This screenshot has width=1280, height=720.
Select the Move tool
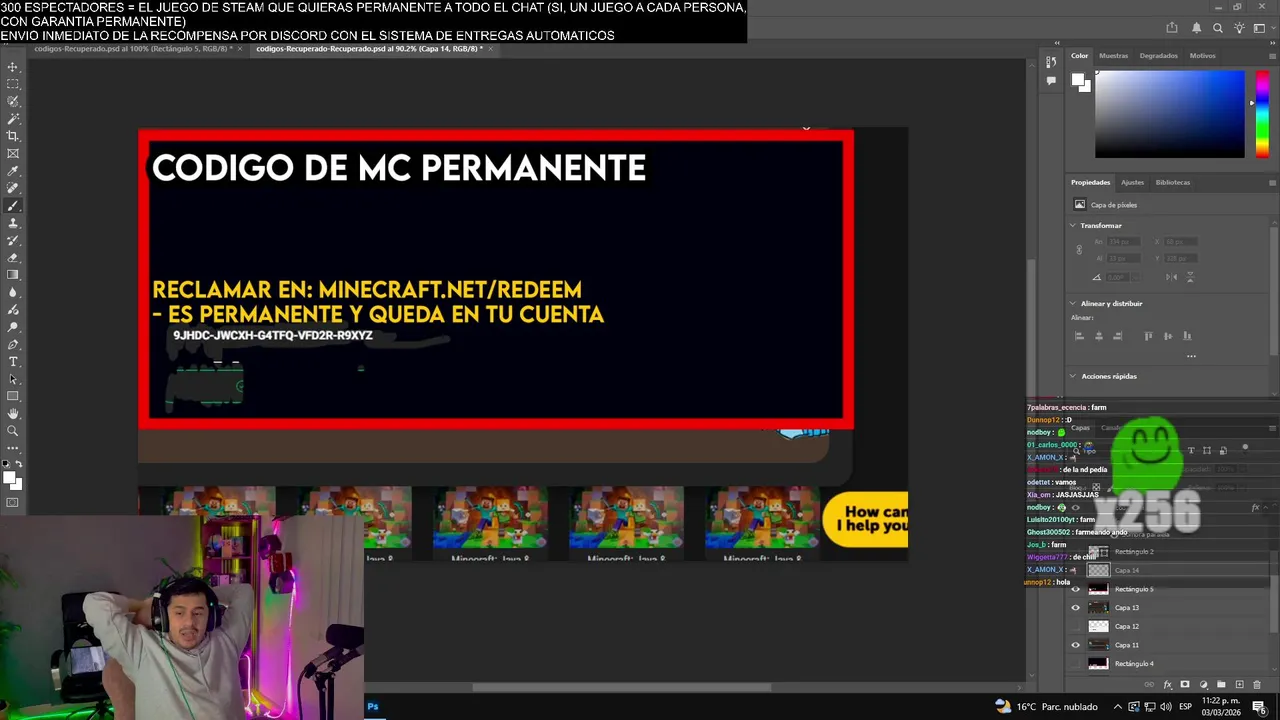(13, 67)
